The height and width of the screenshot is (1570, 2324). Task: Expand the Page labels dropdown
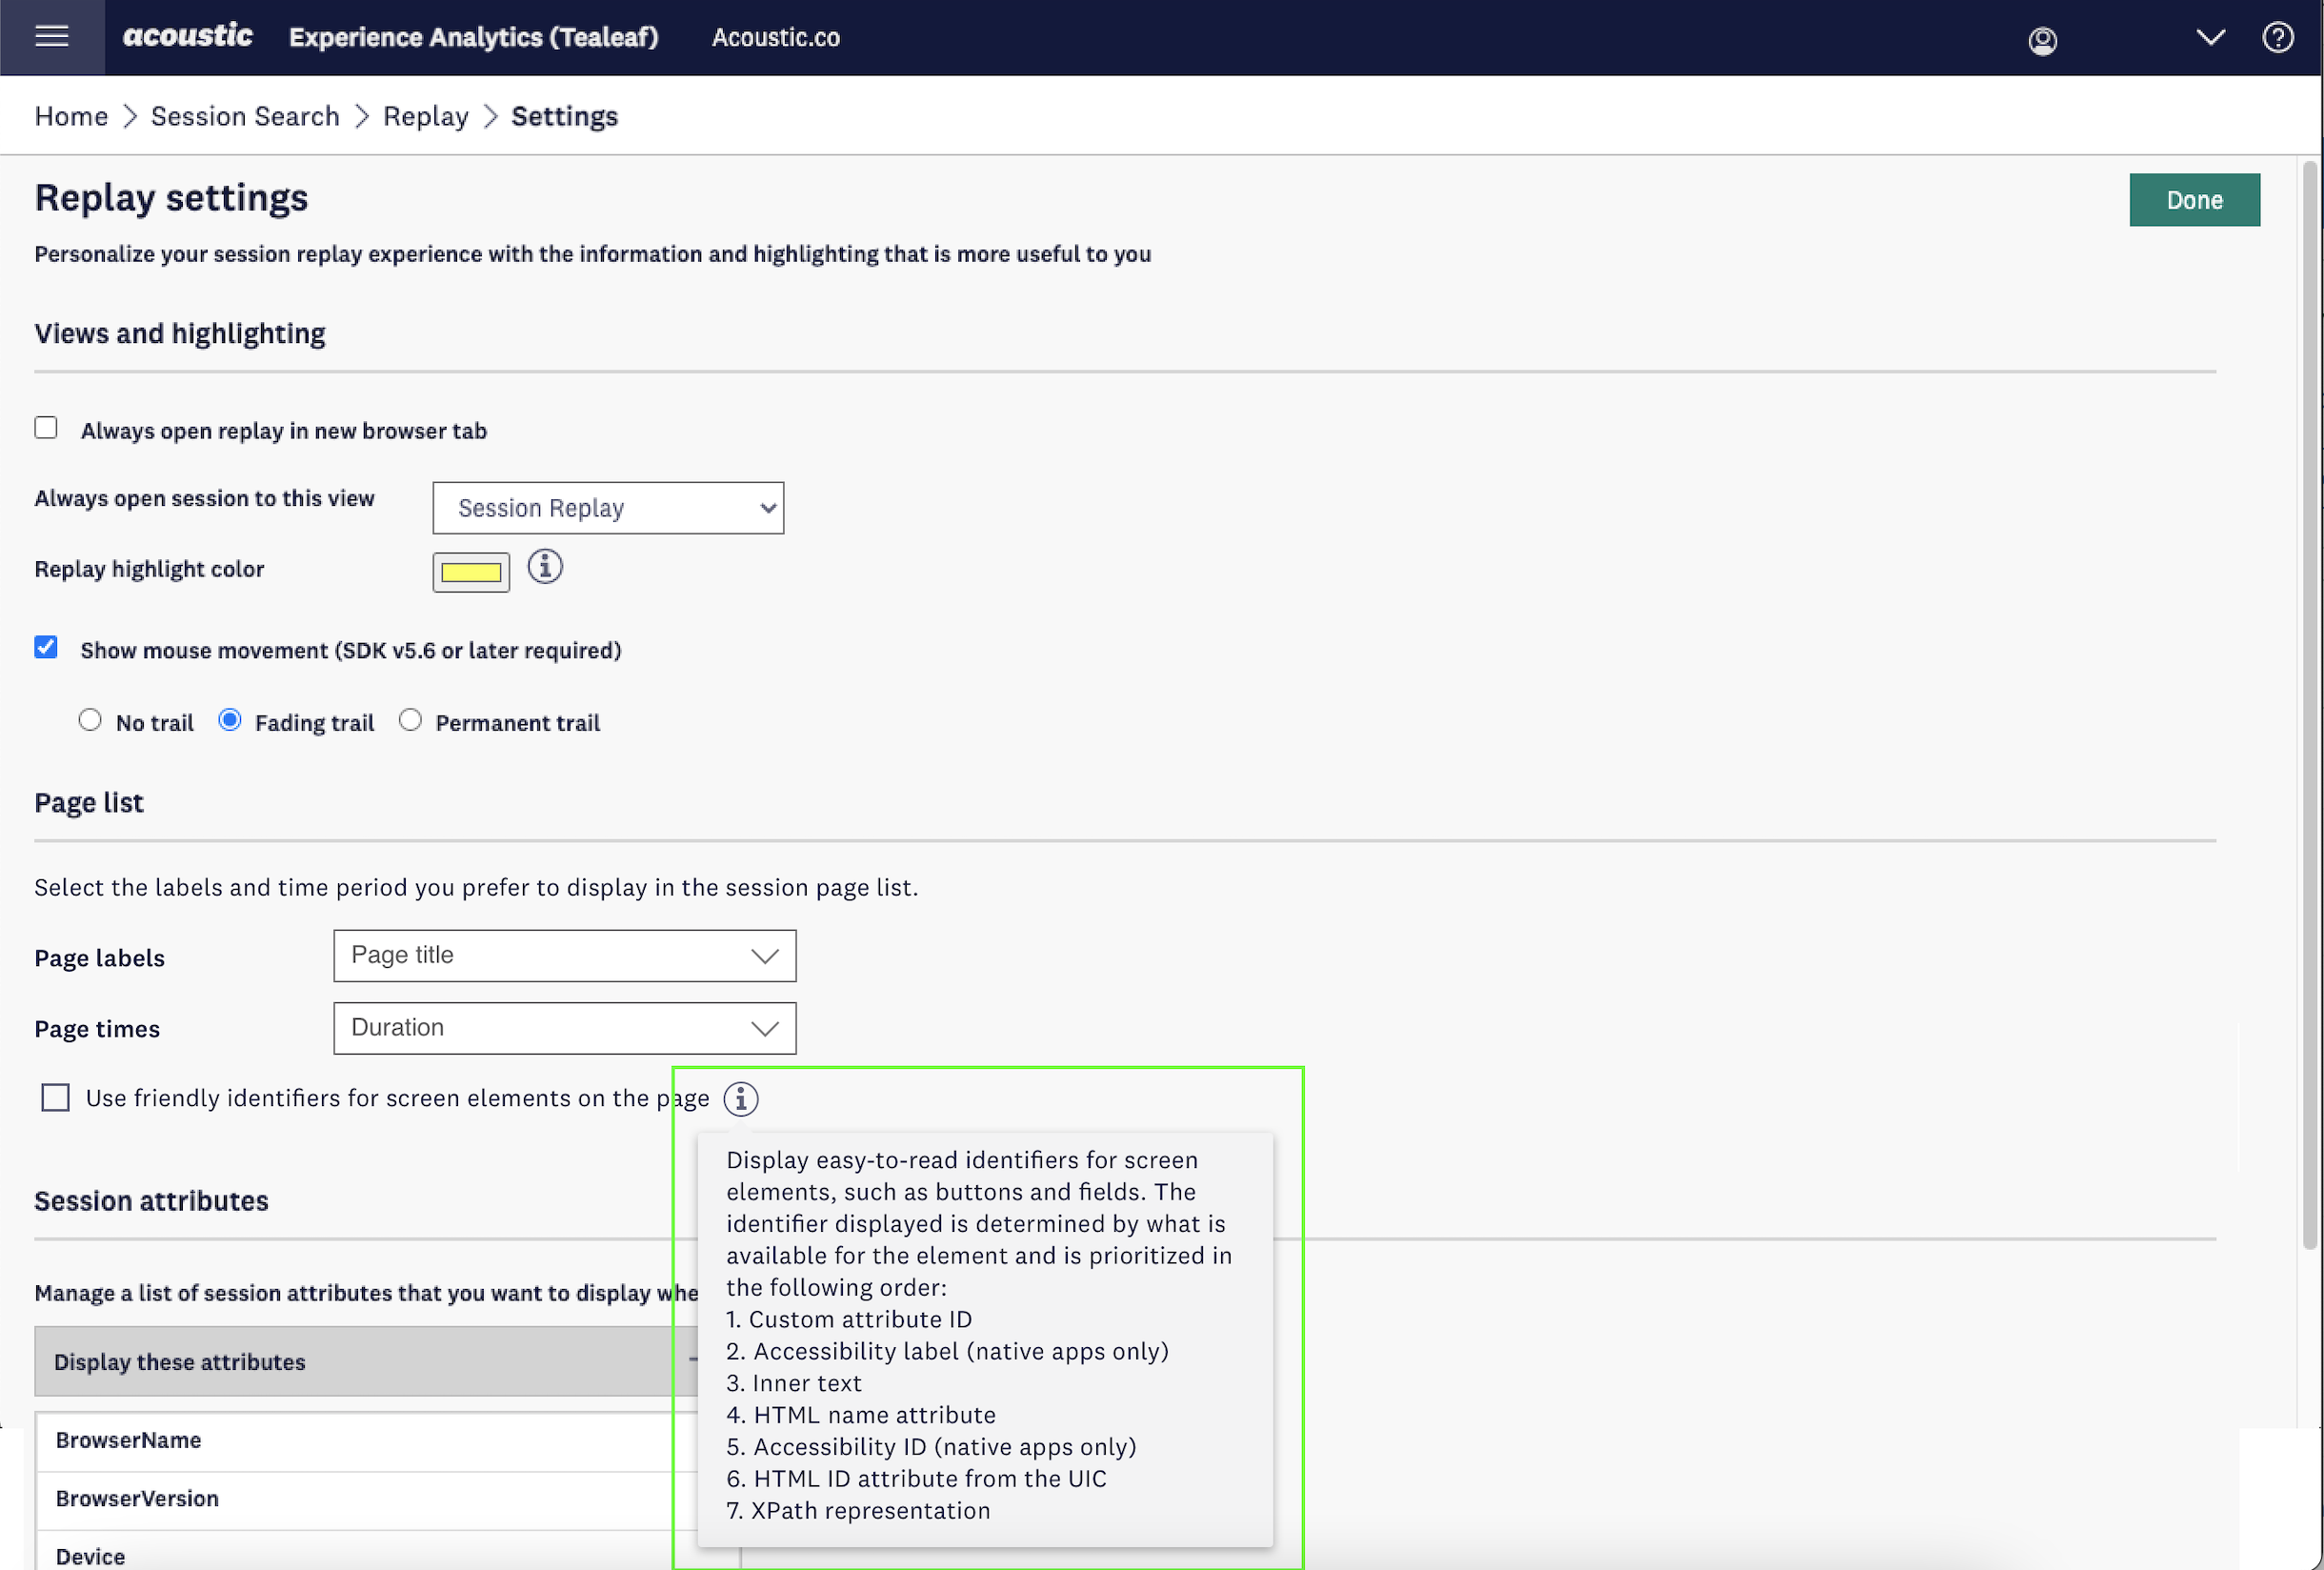point(564,956)
